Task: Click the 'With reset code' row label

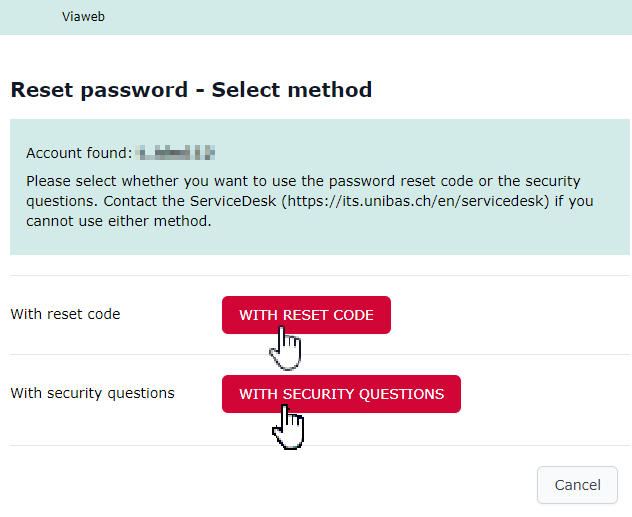Action: 65,314
